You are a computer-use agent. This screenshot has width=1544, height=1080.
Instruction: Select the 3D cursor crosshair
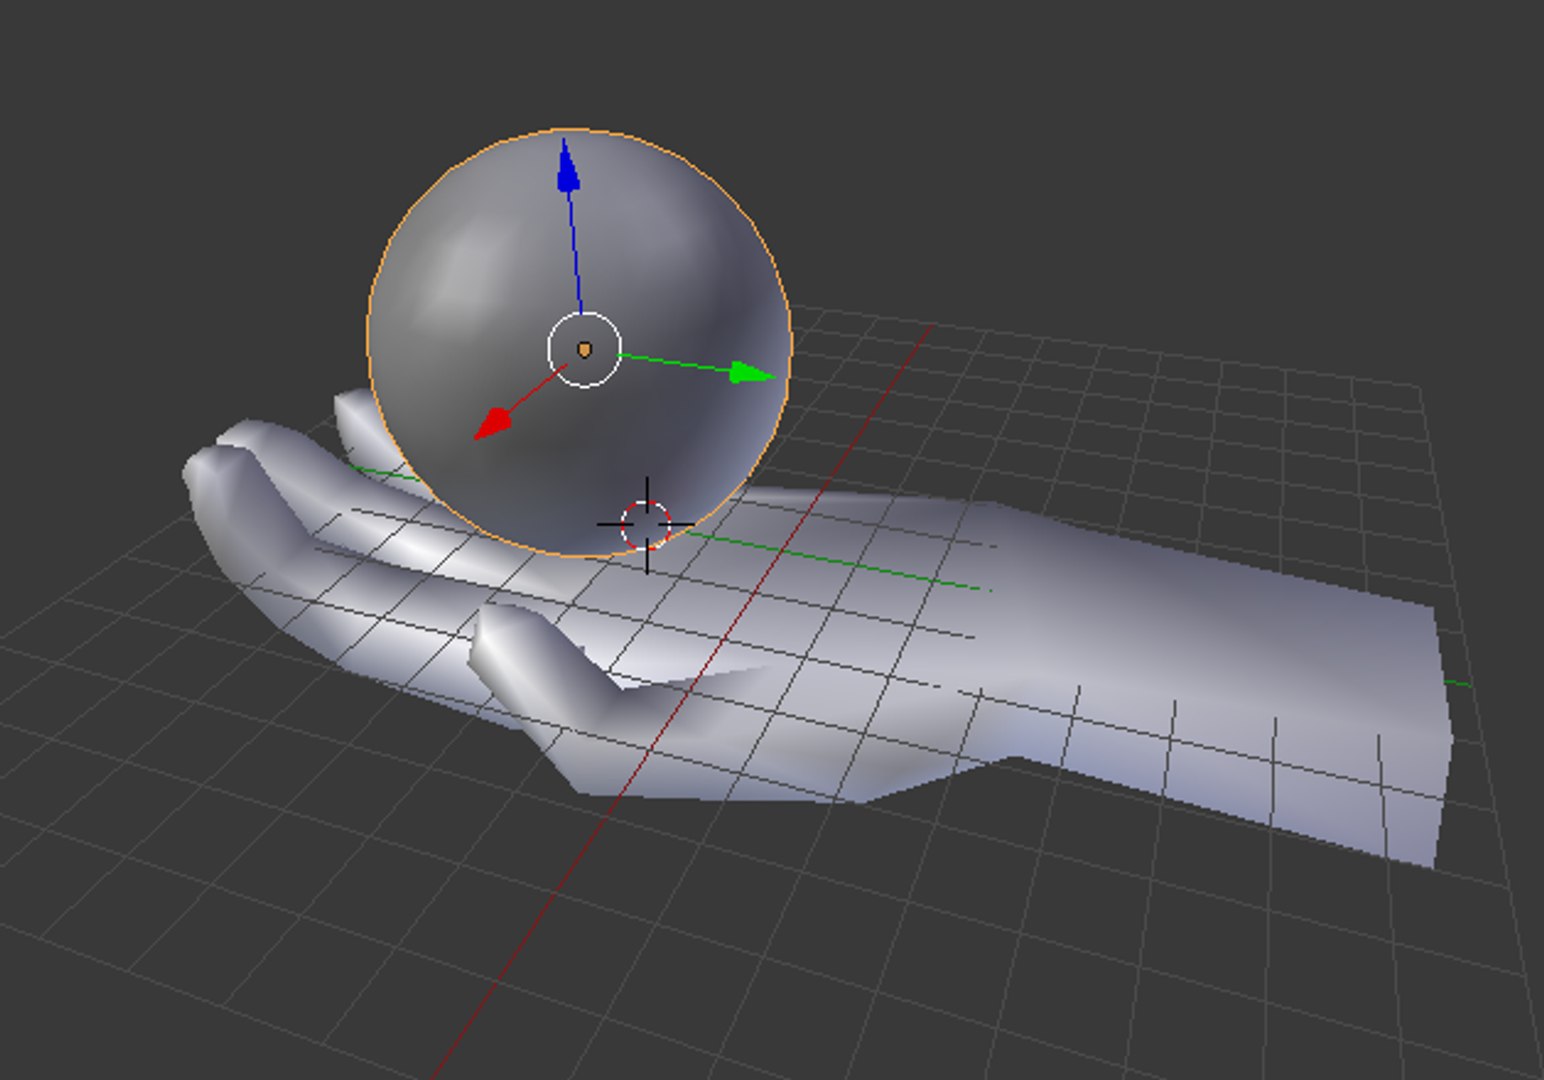647,525
